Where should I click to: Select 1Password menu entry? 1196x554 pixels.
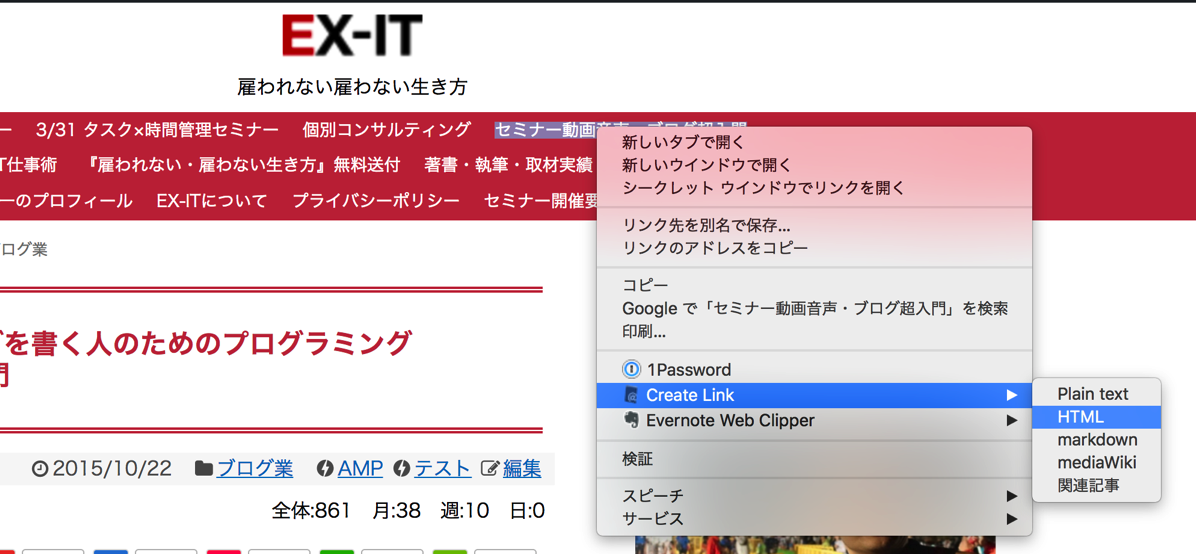814,370
